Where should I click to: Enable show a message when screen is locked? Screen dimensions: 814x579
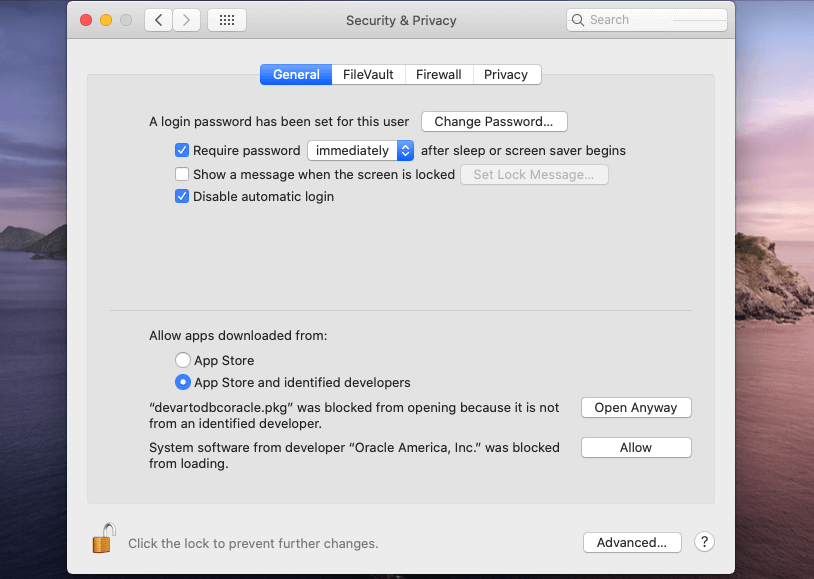(182, 173)
